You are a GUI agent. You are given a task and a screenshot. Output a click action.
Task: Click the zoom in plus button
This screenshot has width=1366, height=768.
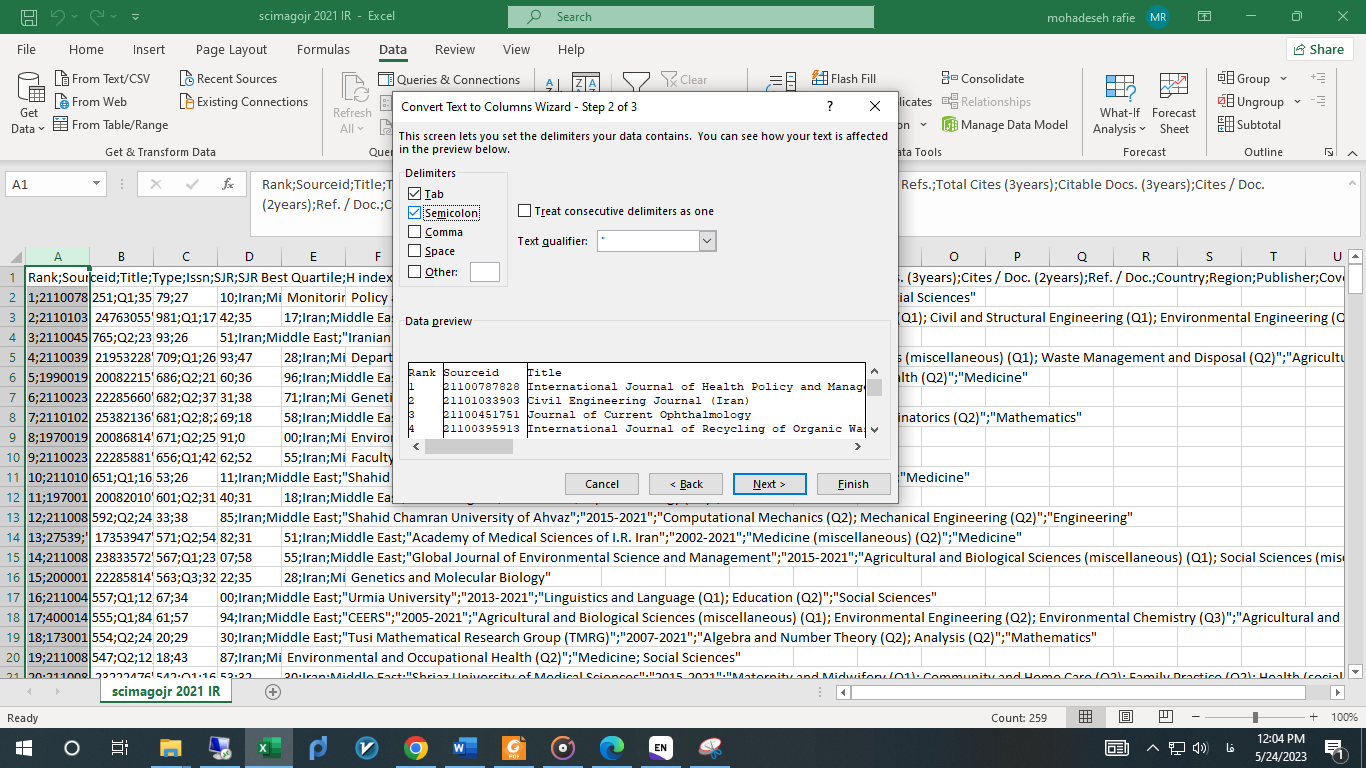1312,717
